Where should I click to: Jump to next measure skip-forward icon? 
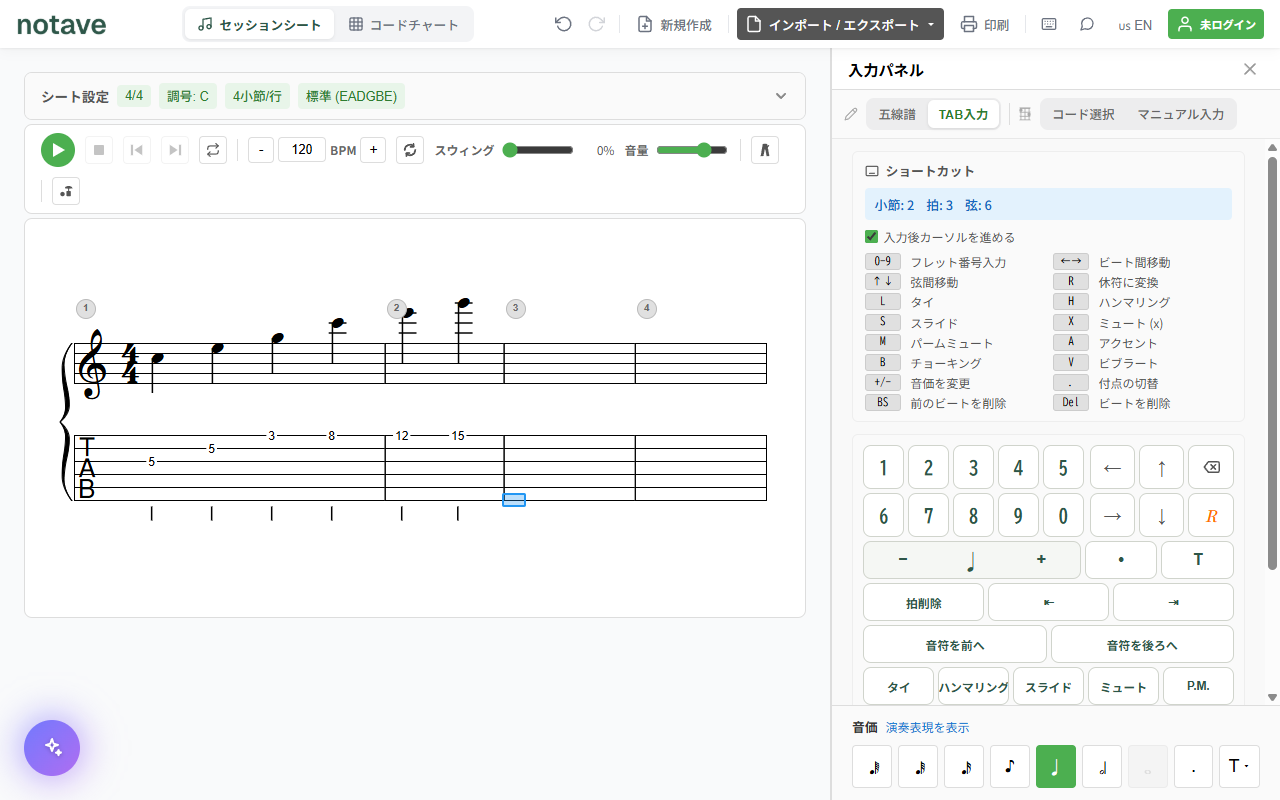pos(175,150)
